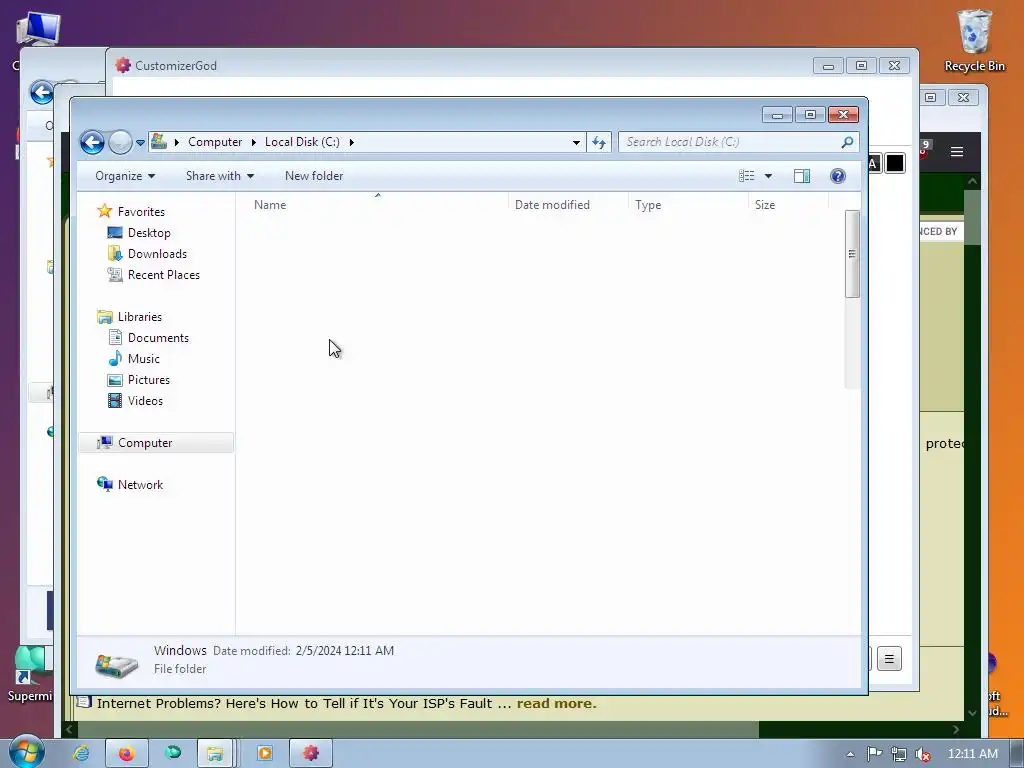Click the file list vertical scrollbar thumb

pos(852,254)
